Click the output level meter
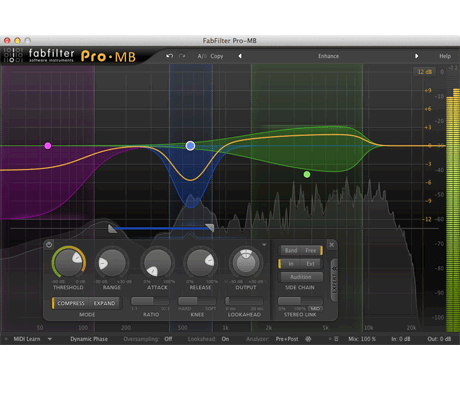The height and width of the screenshot is (416, 460). point(453,210)
